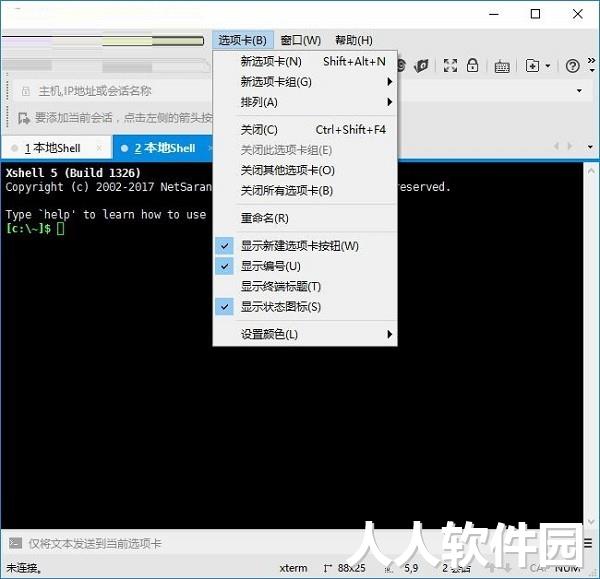
Task: Open the address bar dropdown arrow
Action: (579, 91)
